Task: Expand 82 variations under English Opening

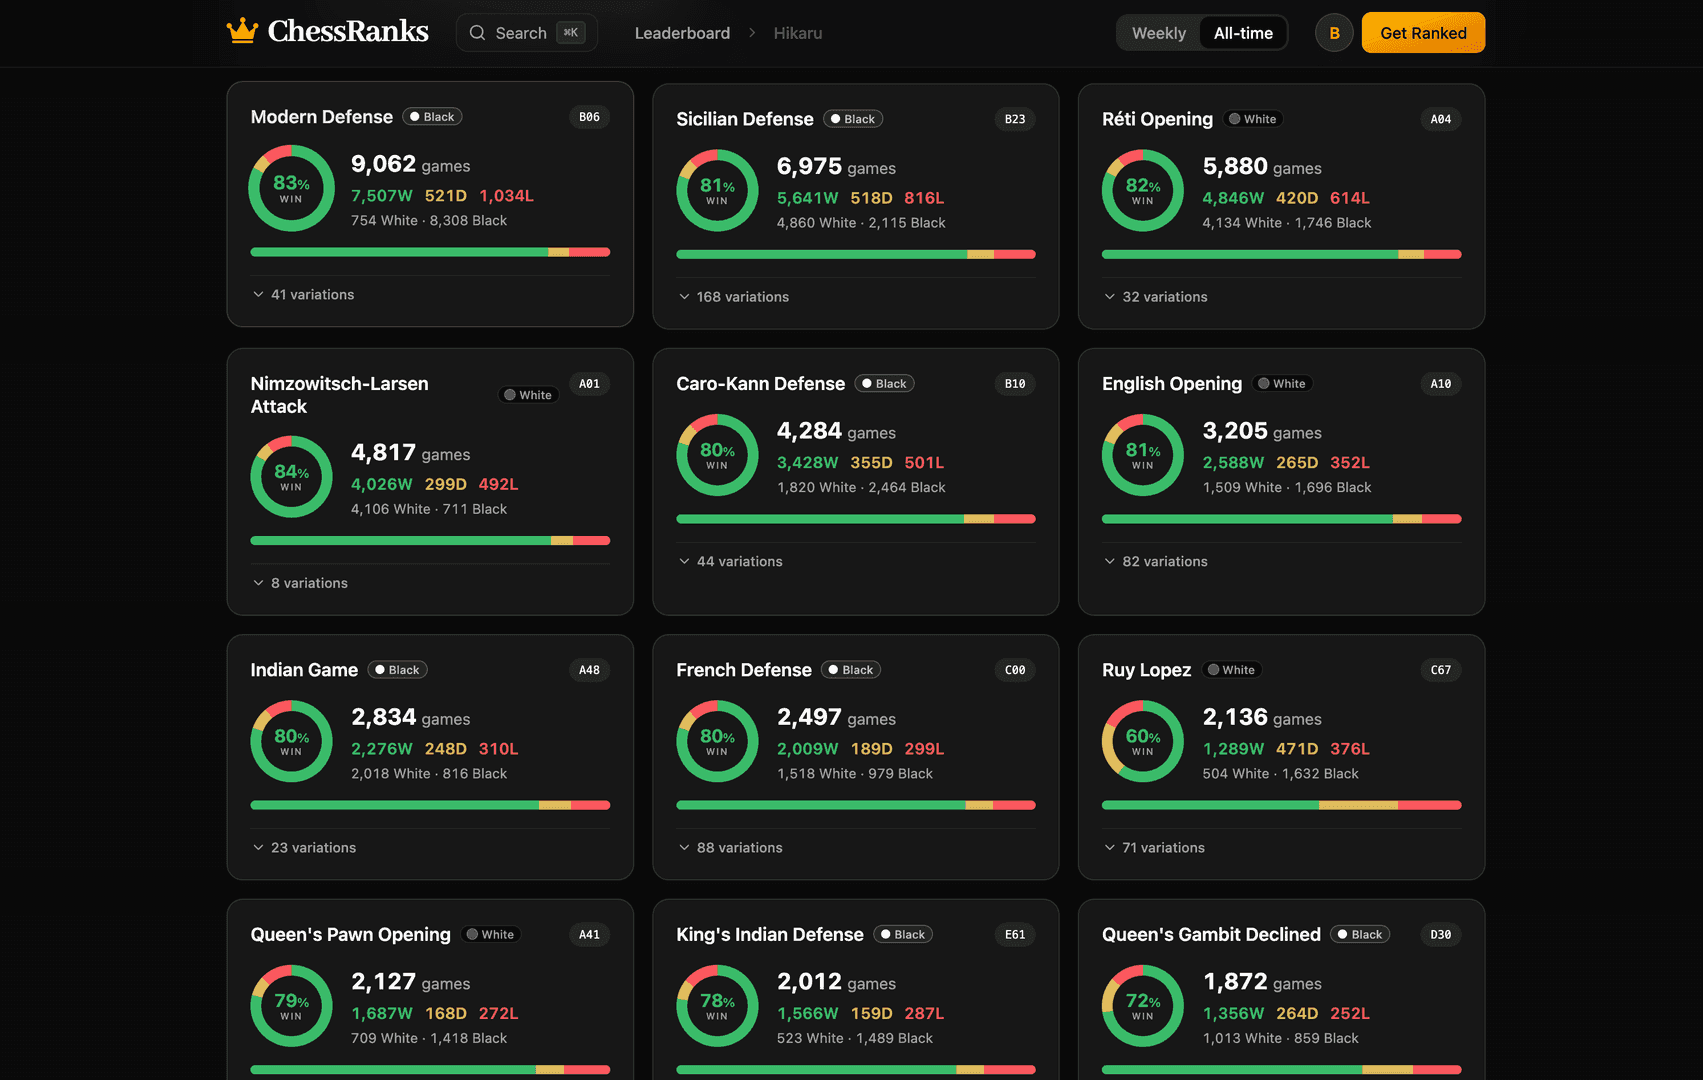Action: pyautogui.click(x=1155, y=562)
